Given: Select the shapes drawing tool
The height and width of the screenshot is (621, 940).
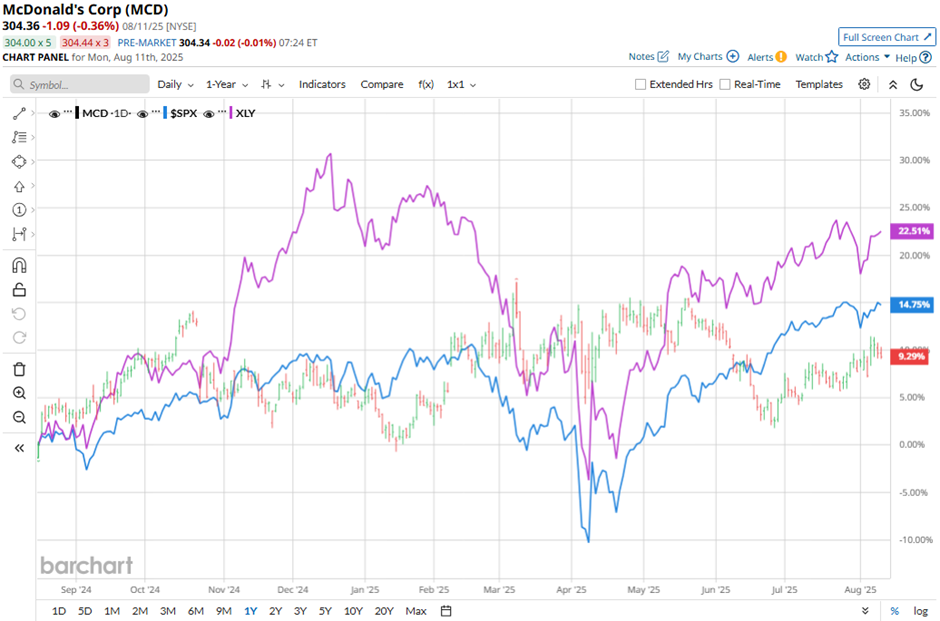Looking at the screenshot, I should [19, 162].
